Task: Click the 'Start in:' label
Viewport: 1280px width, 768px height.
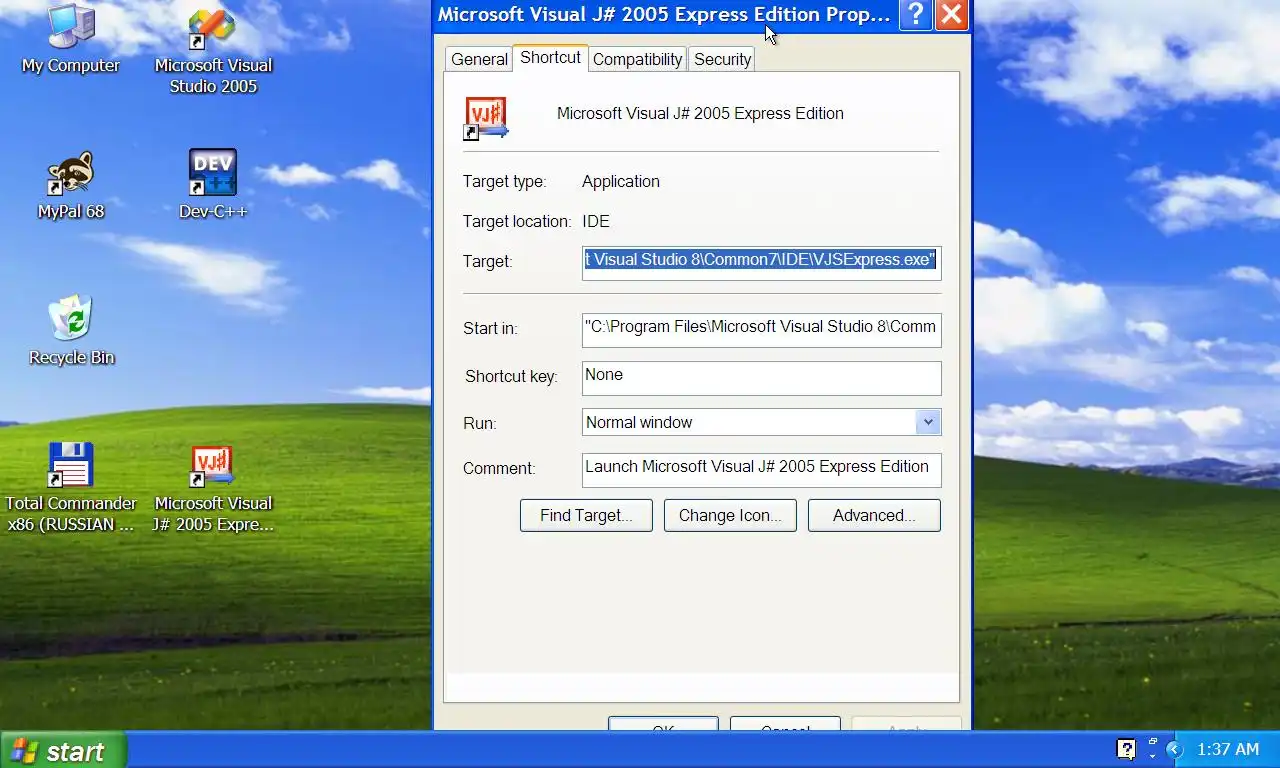Action: (x=490, y=328)
